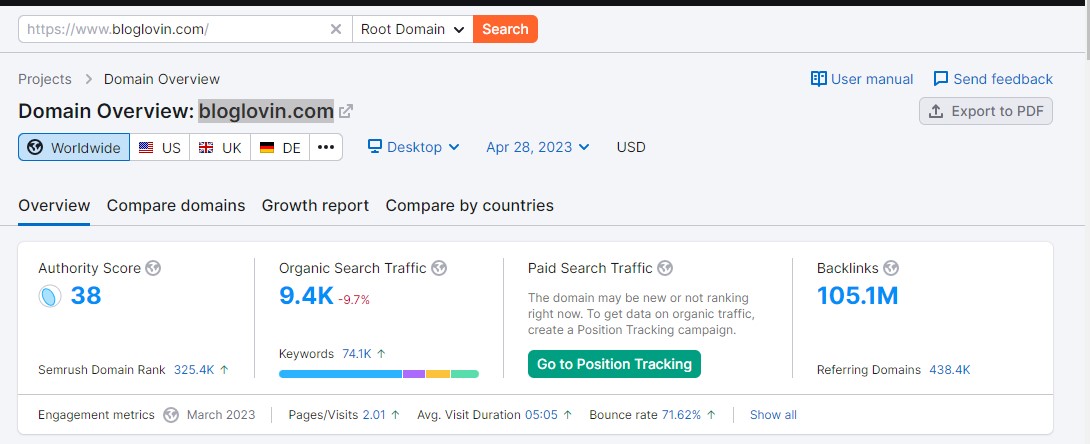Click green segment of keywords bar
The width and height of the screenshot is (1090, 444).
(465, 374)
